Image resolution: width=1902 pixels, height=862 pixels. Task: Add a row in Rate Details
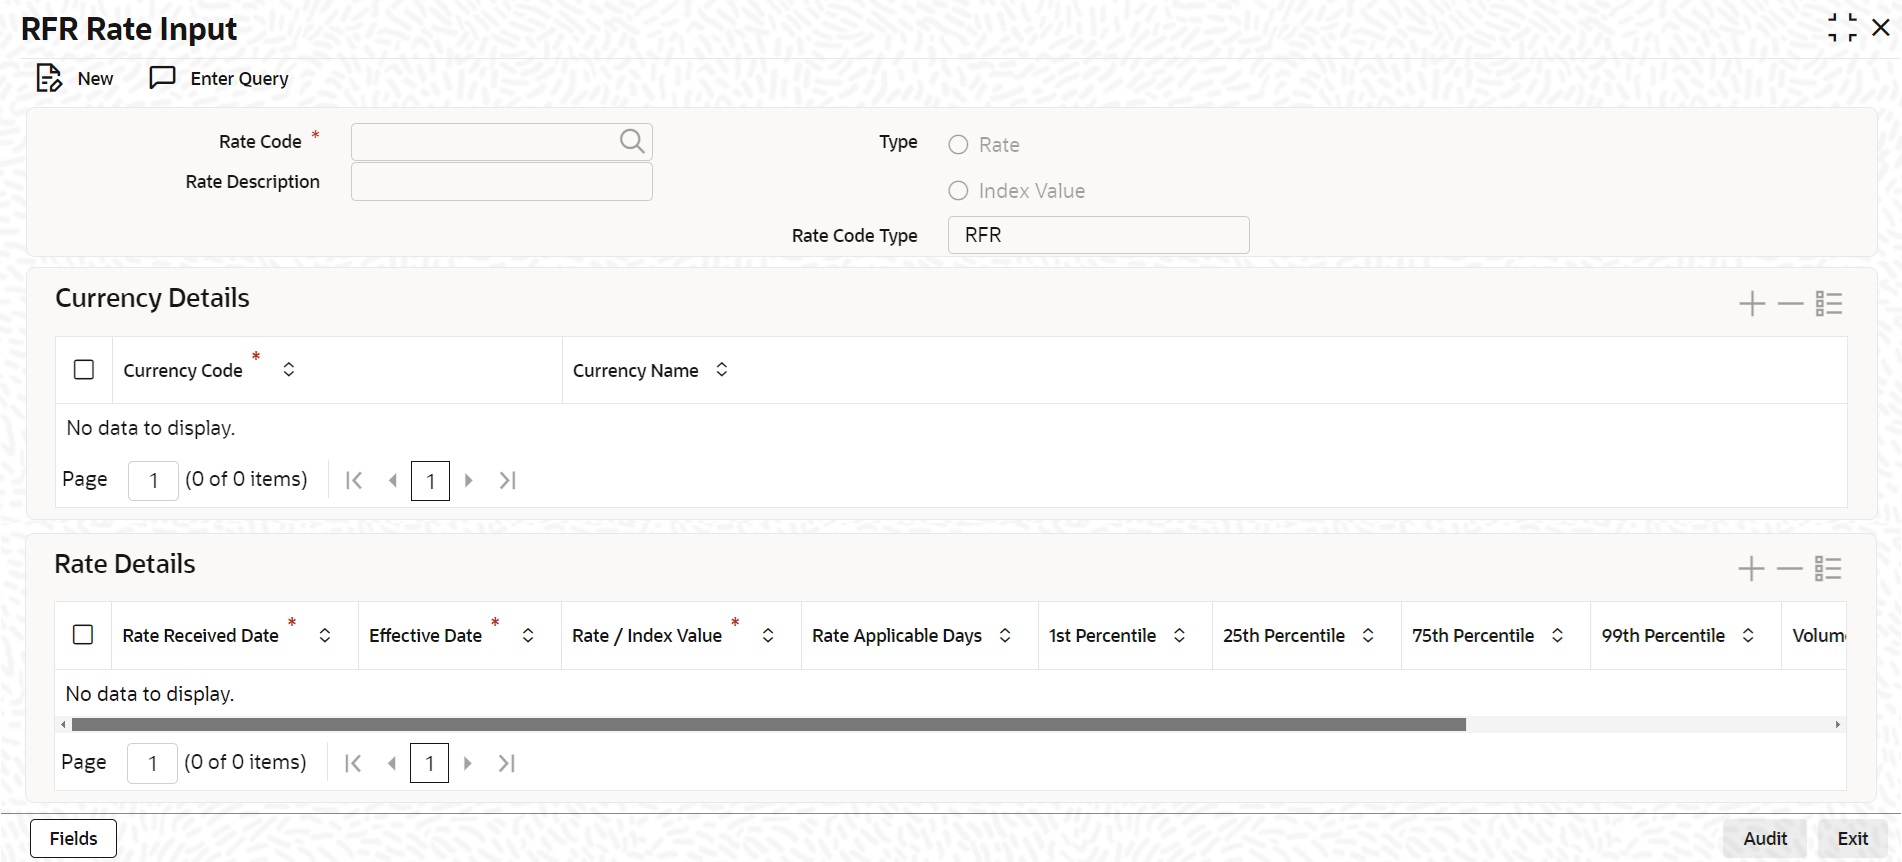(1751, 569)
